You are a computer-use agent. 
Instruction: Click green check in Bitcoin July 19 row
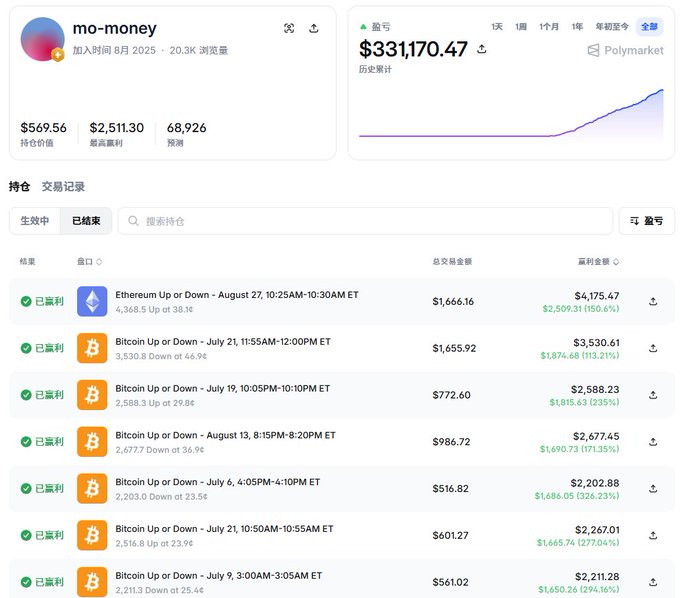[26, 395]
